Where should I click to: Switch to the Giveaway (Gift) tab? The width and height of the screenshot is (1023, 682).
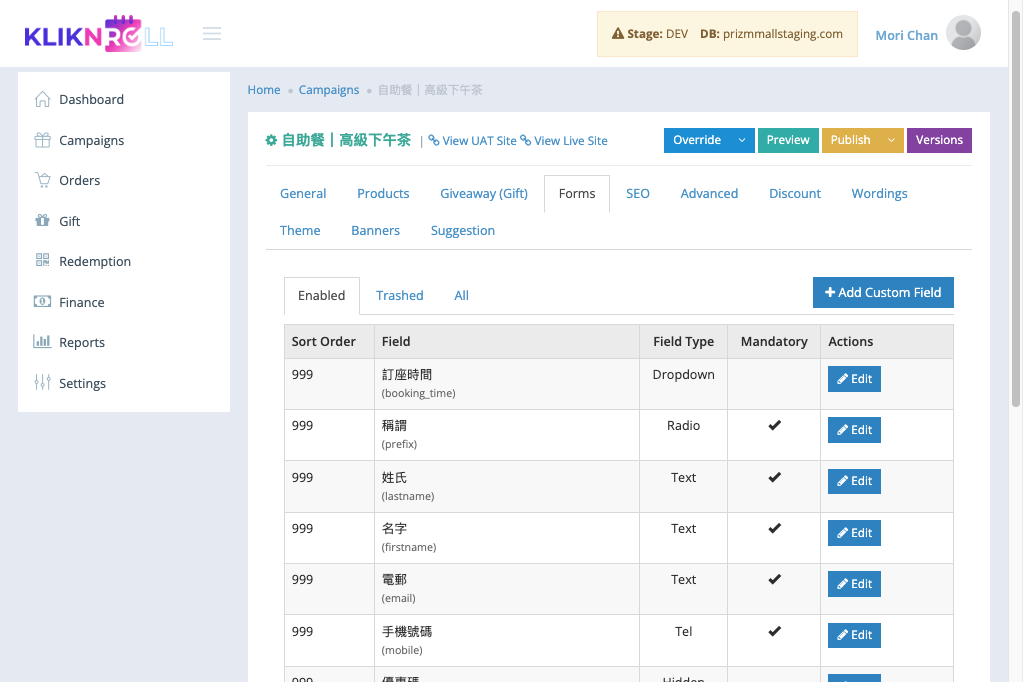coord(484,194)
